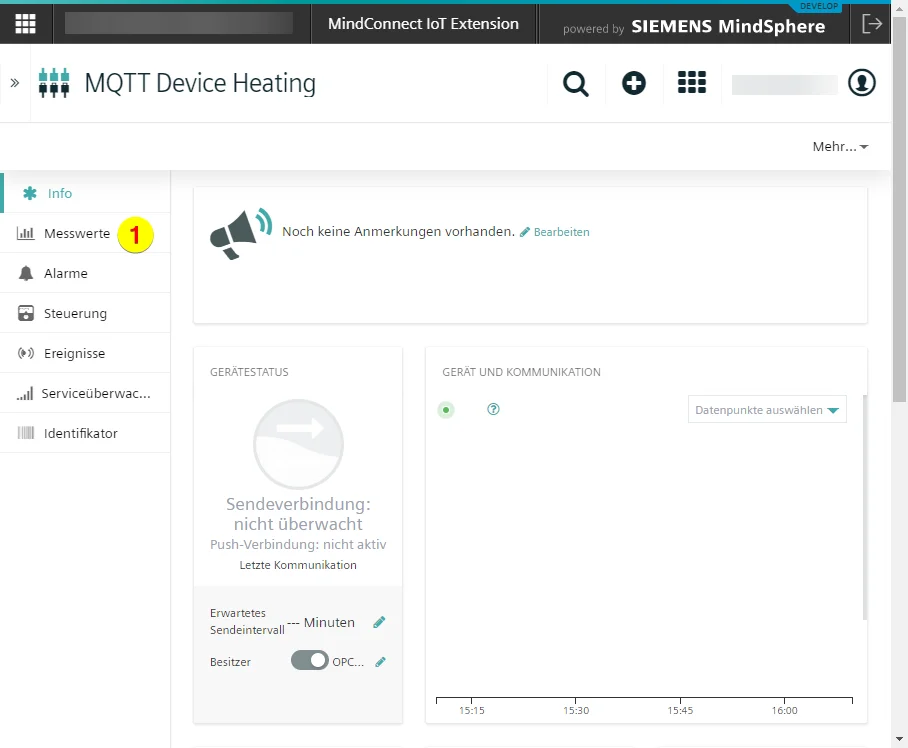Click the scroll down arrow at page bottom
The image size is (908, 748).
(899, 739)
